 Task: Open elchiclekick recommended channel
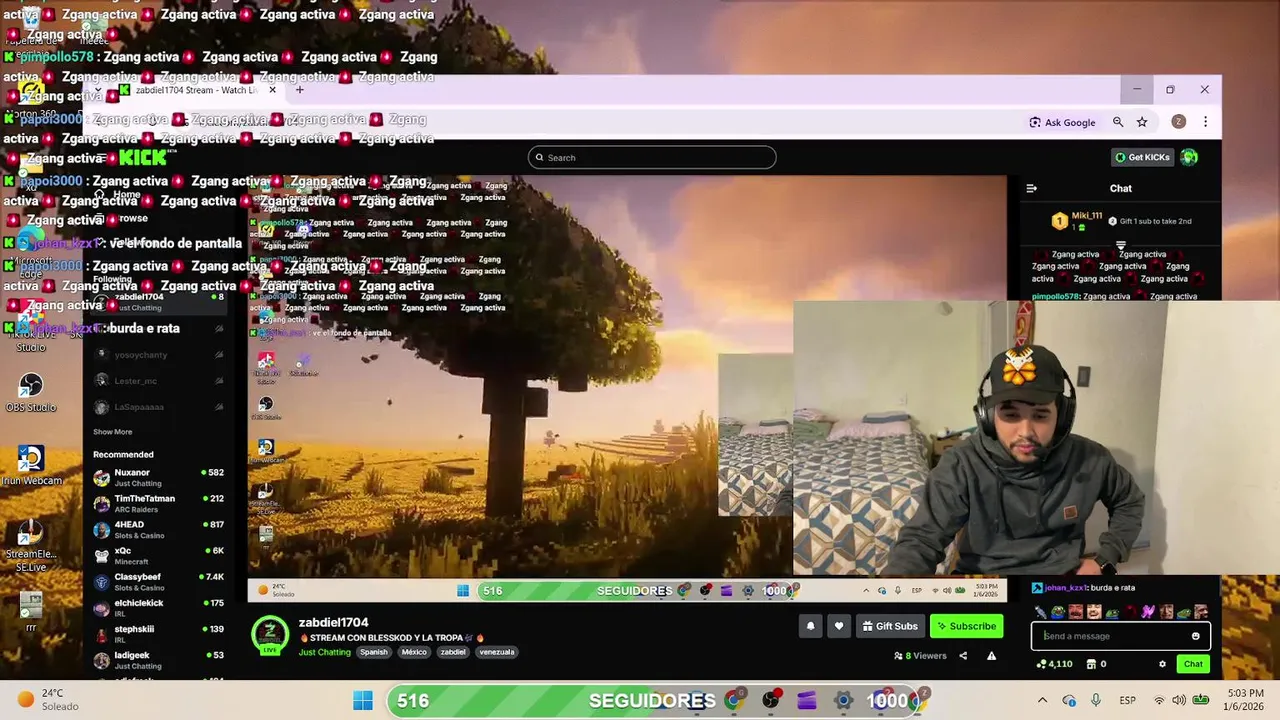click(x=158, y=607)
